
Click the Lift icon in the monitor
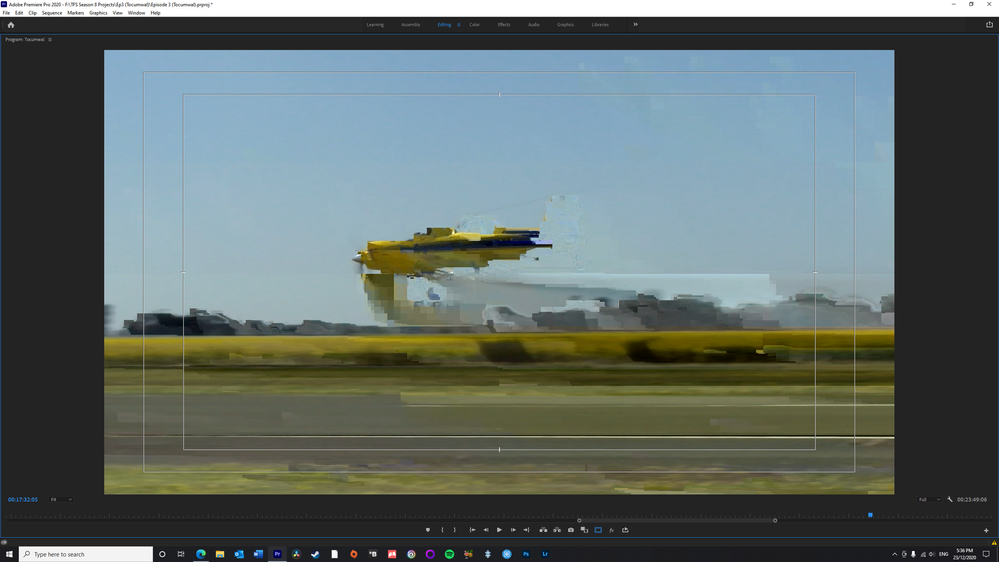543,530
